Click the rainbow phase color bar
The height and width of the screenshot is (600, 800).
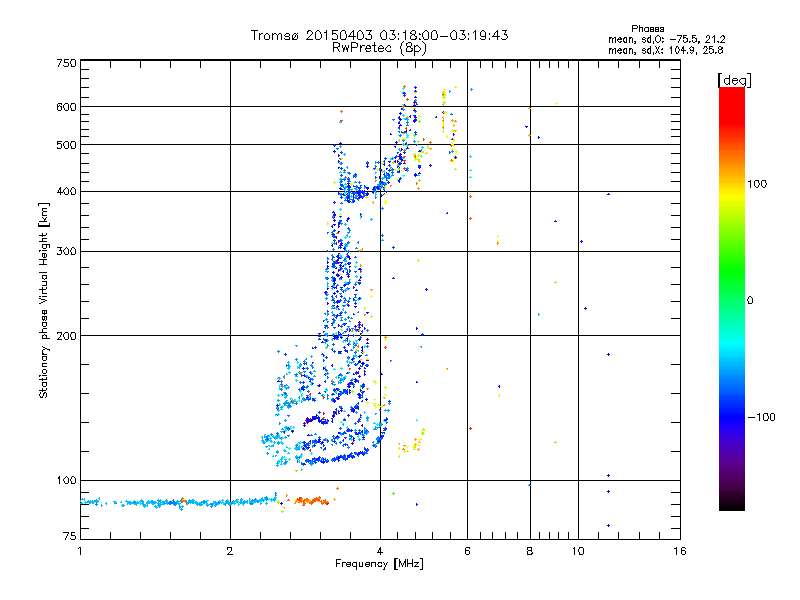point(732,298)
